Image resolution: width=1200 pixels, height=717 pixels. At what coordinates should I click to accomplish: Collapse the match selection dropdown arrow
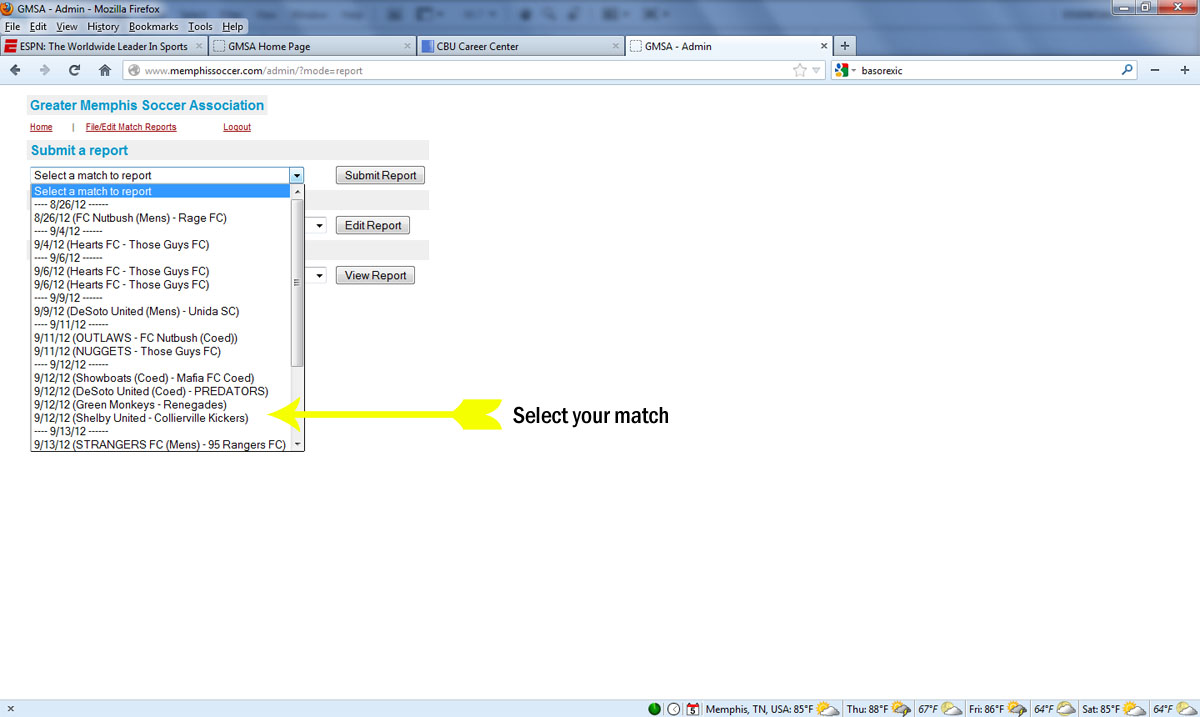click(296, 175)
